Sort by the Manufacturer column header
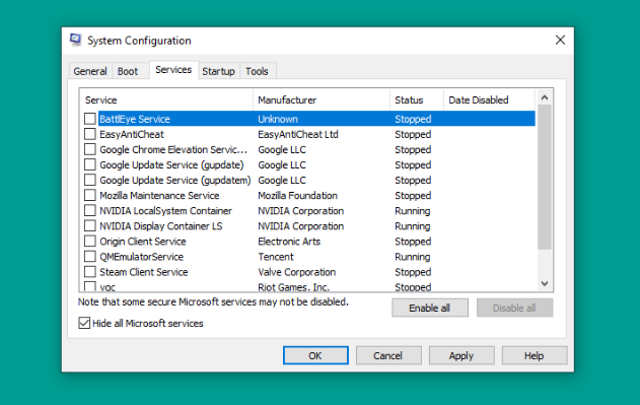The width and height of the screenshot is (640, 405). pyautogui.click(x=322, y=100)
